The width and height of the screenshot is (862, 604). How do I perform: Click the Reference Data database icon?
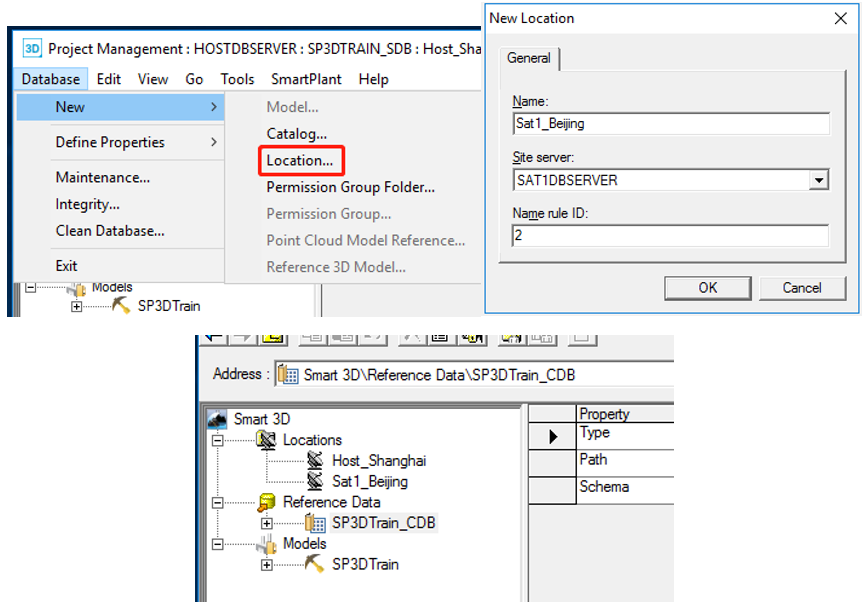[267, 502]
